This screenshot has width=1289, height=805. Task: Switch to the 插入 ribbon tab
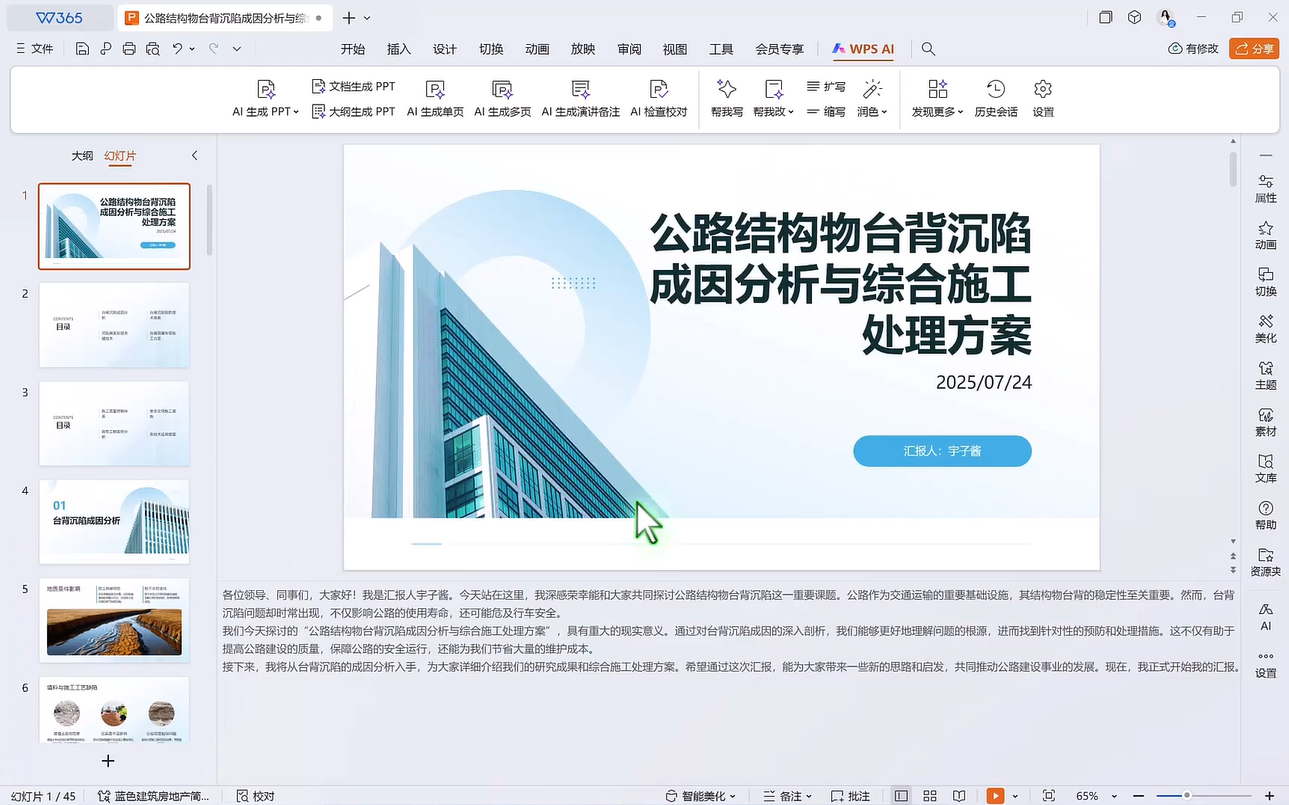coord(399,49)
